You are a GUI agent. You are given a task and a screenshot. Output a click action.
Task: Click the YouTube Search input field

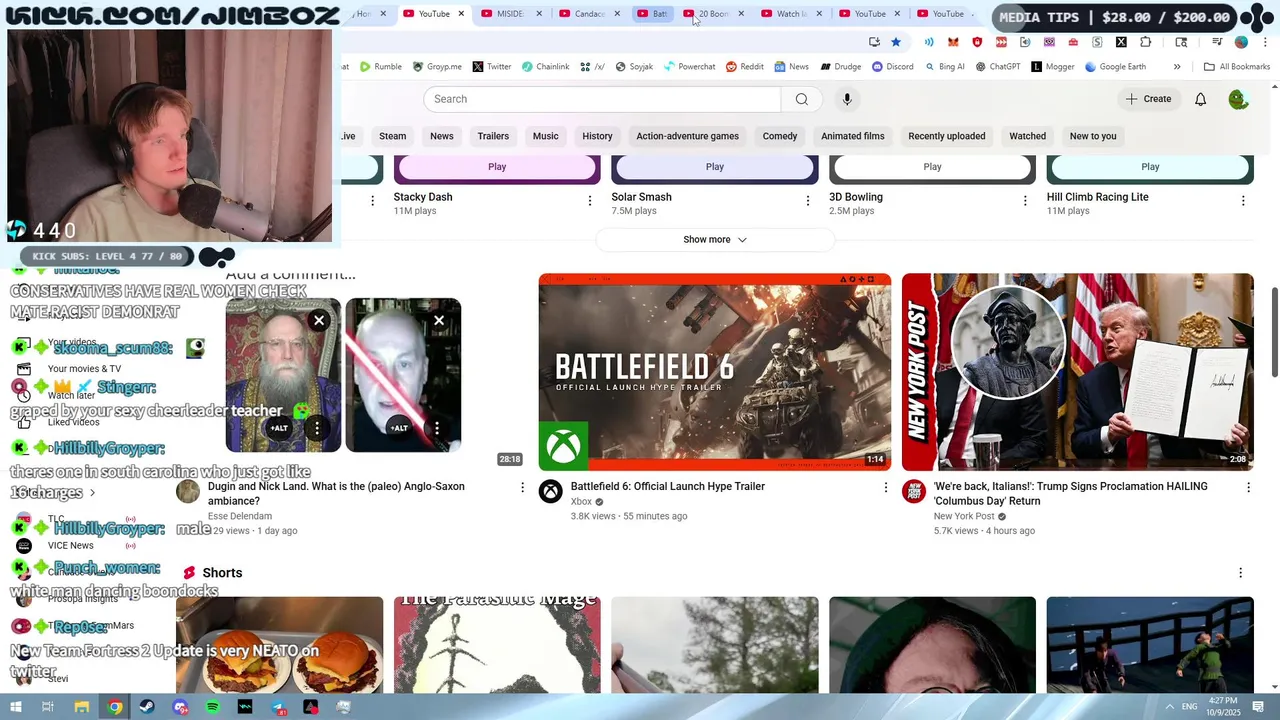pos(603,99)
